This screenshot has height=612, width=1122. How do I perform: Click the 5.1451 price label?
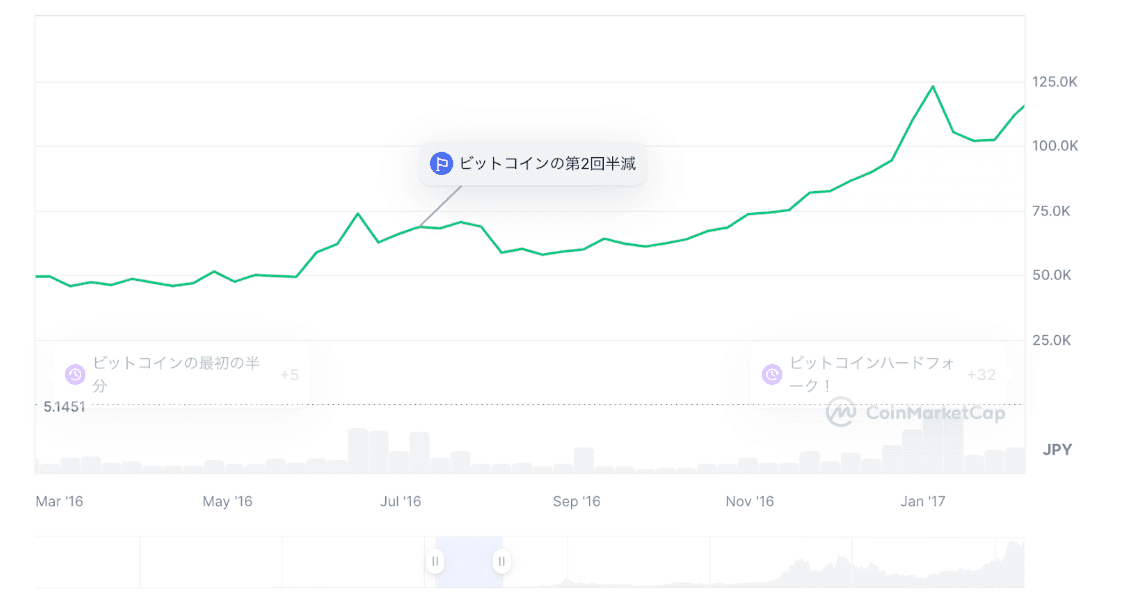(x=64, y=407)
